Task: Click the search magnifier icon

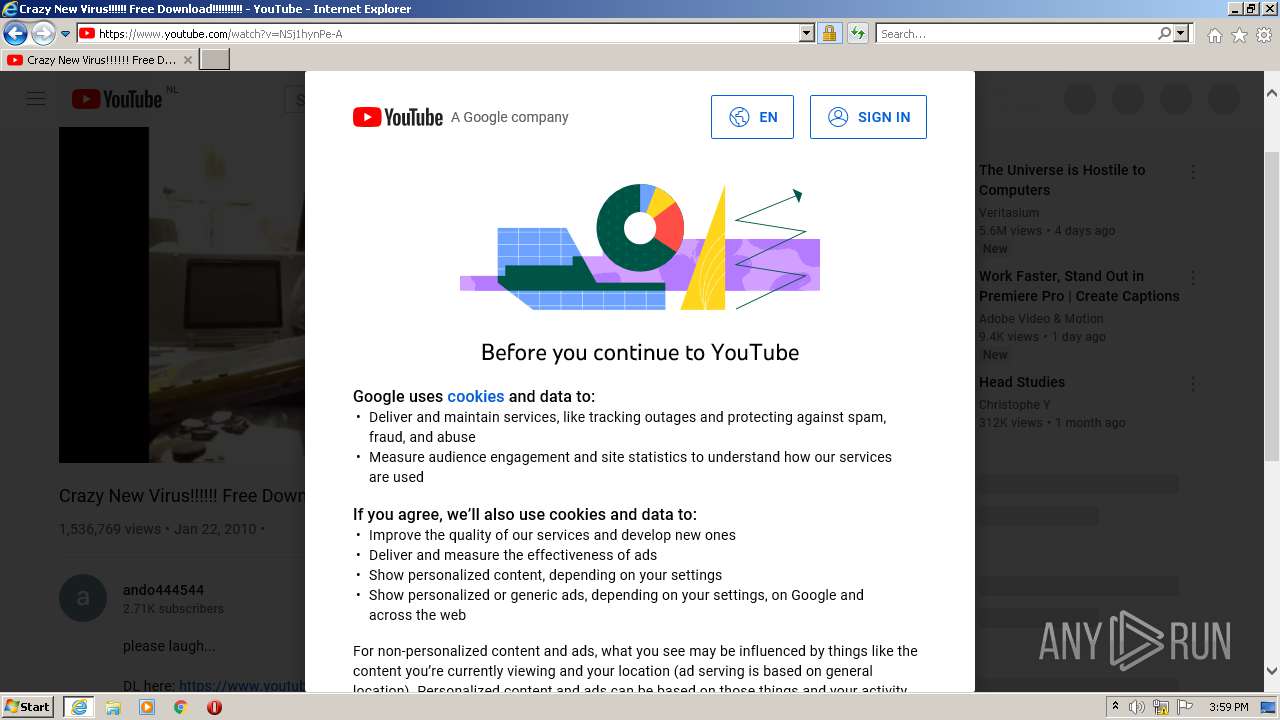Action: pos(1164,33)
